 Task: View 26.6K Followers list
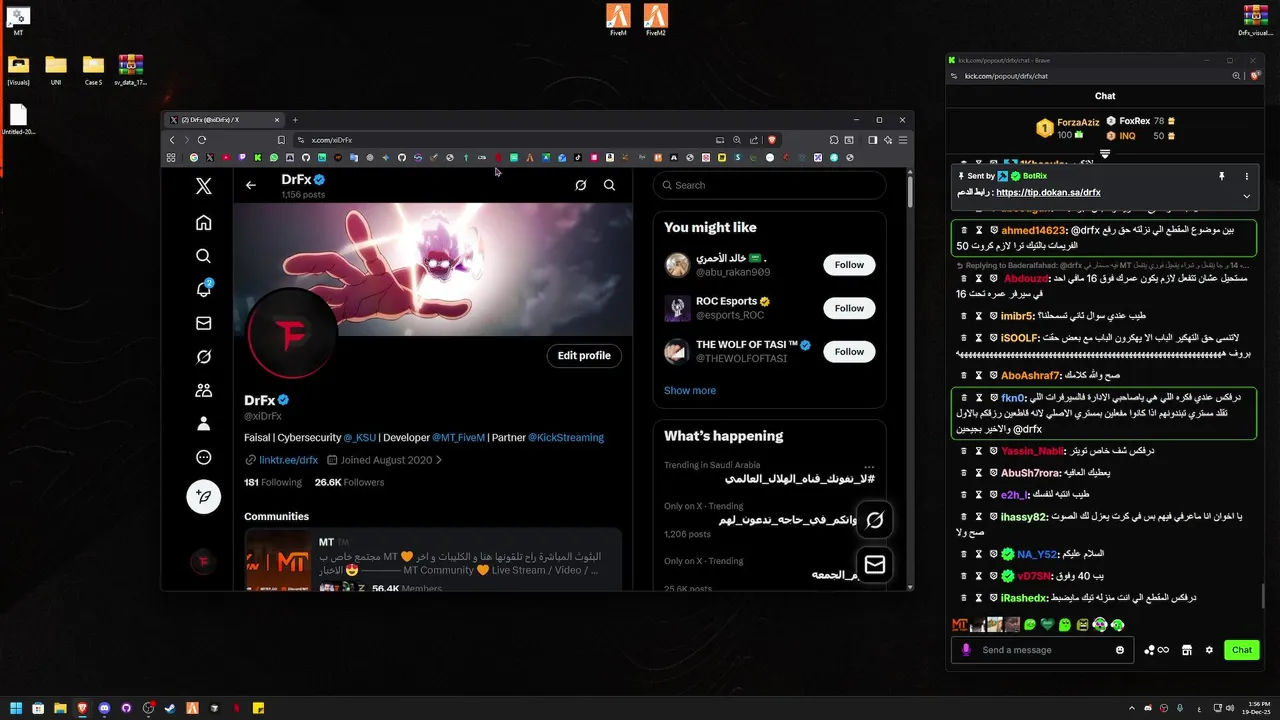pos(349,482)
